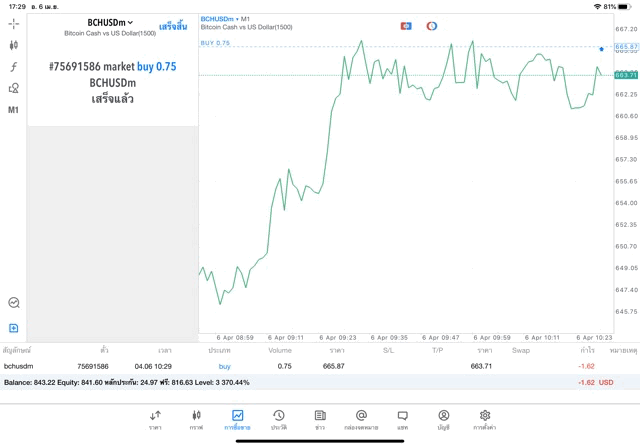Click the blue new order plus icon
The height and width of the screenshot is (447, 640).
click(14, 328)
